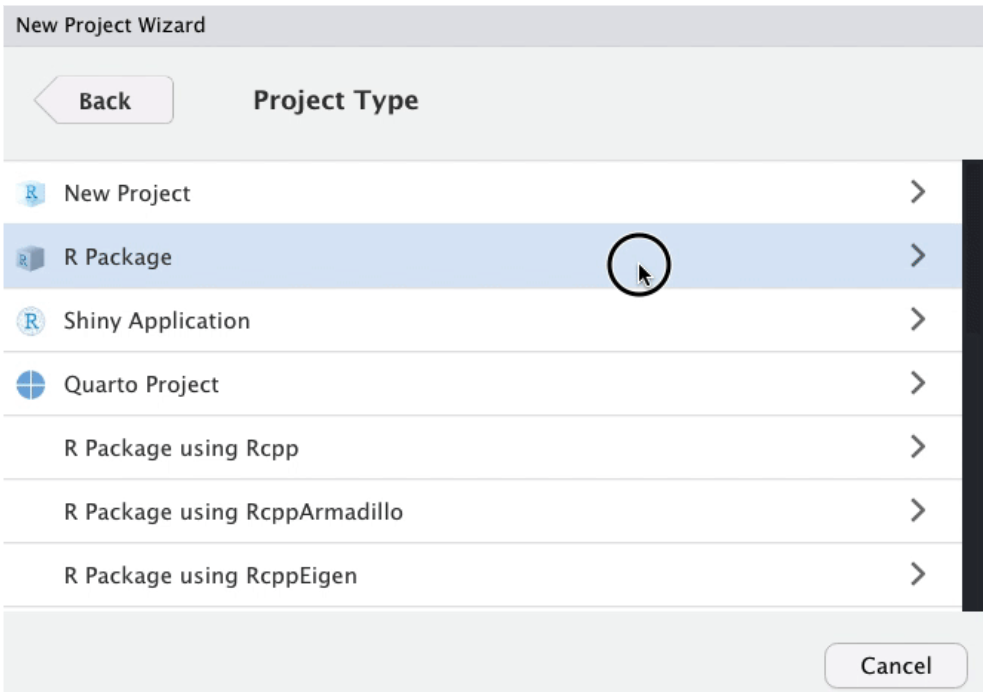The image size is (983, 692).
Task: Select R Package using RcppEigen label
Action: [x=210, y=576]
